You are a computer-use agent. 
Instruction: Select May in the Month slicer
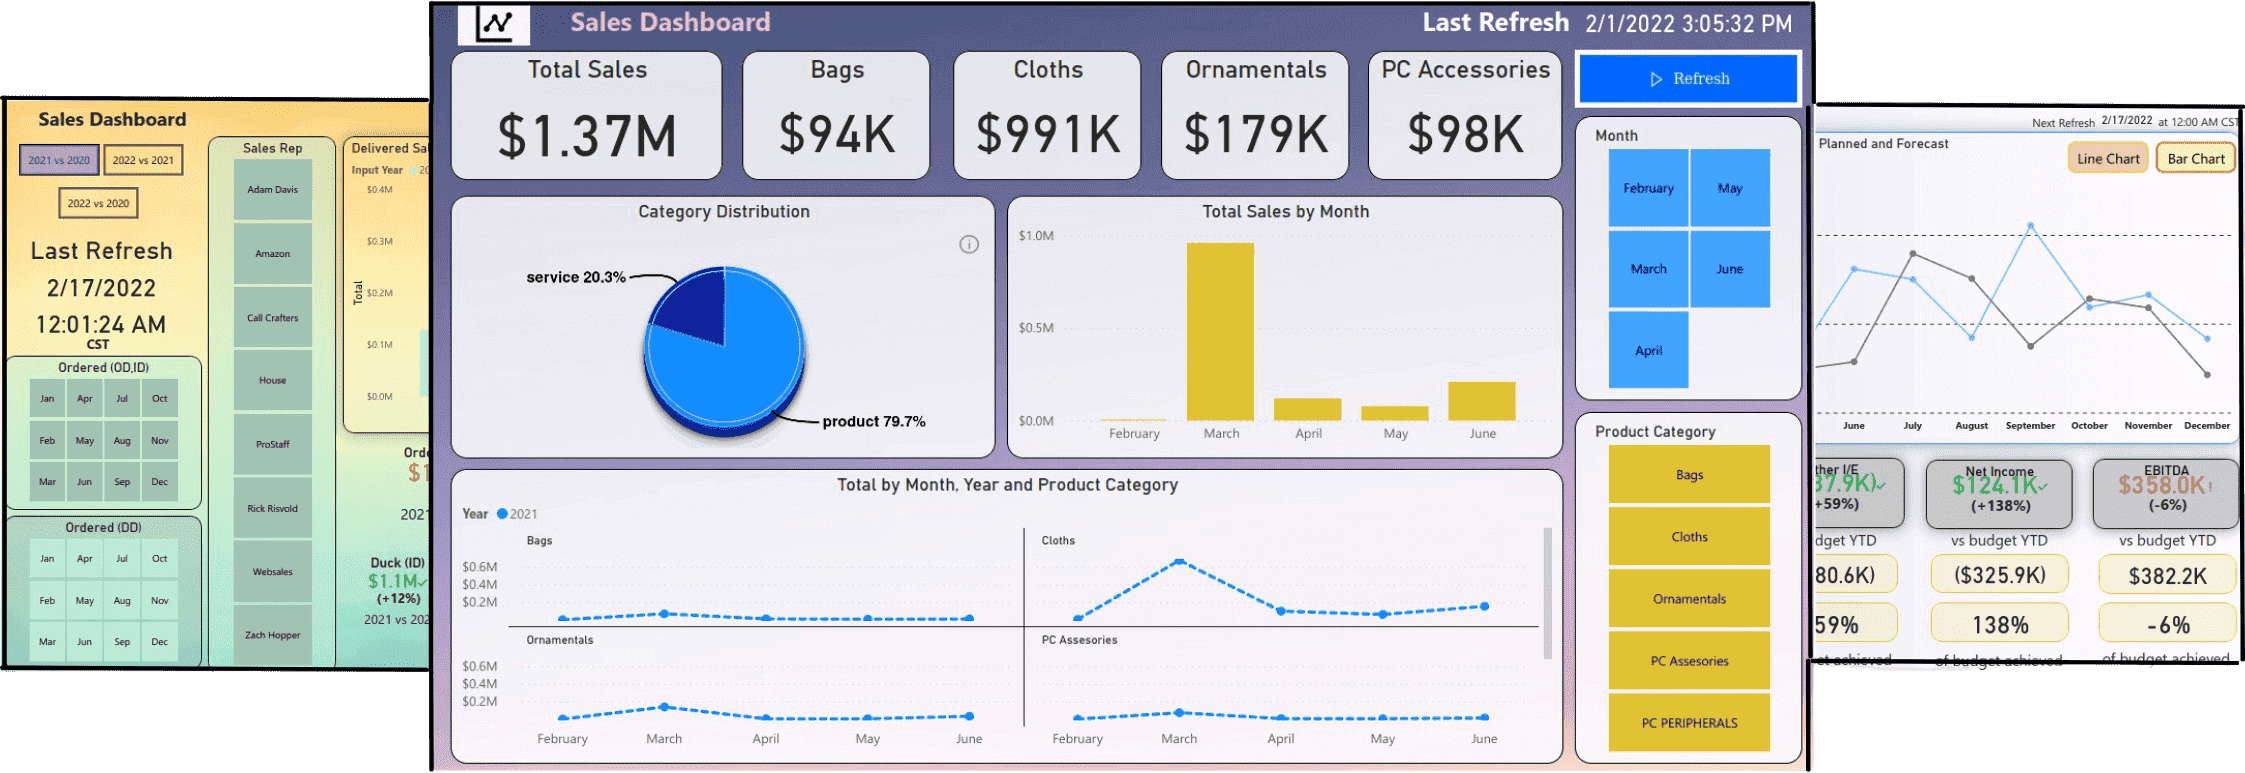[1729, 188]
